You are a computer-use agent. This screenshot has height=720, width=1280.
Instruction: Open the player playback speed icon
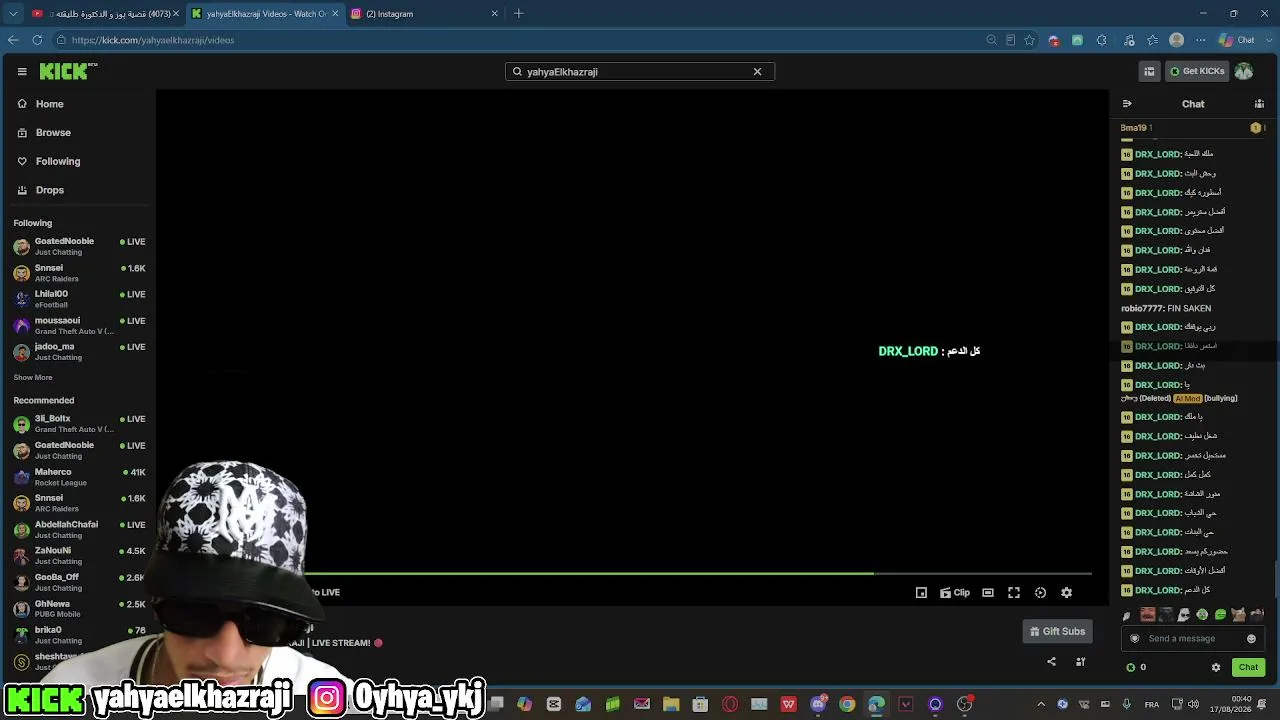click(x=1040, y=593)
